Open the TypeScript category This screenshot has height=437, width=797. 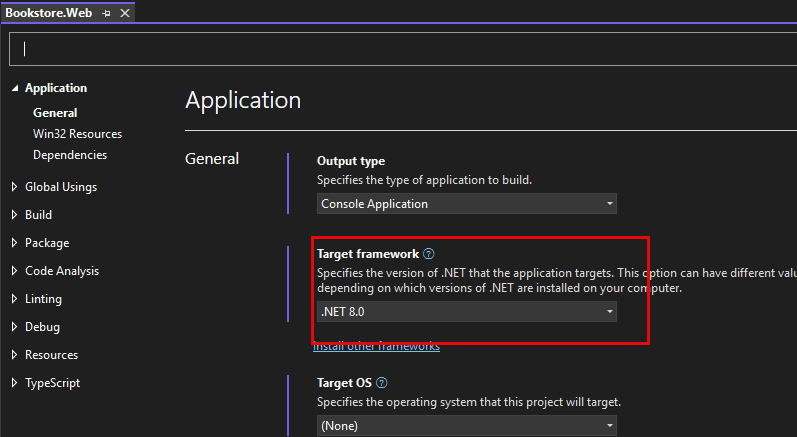[x=52, y=383]
